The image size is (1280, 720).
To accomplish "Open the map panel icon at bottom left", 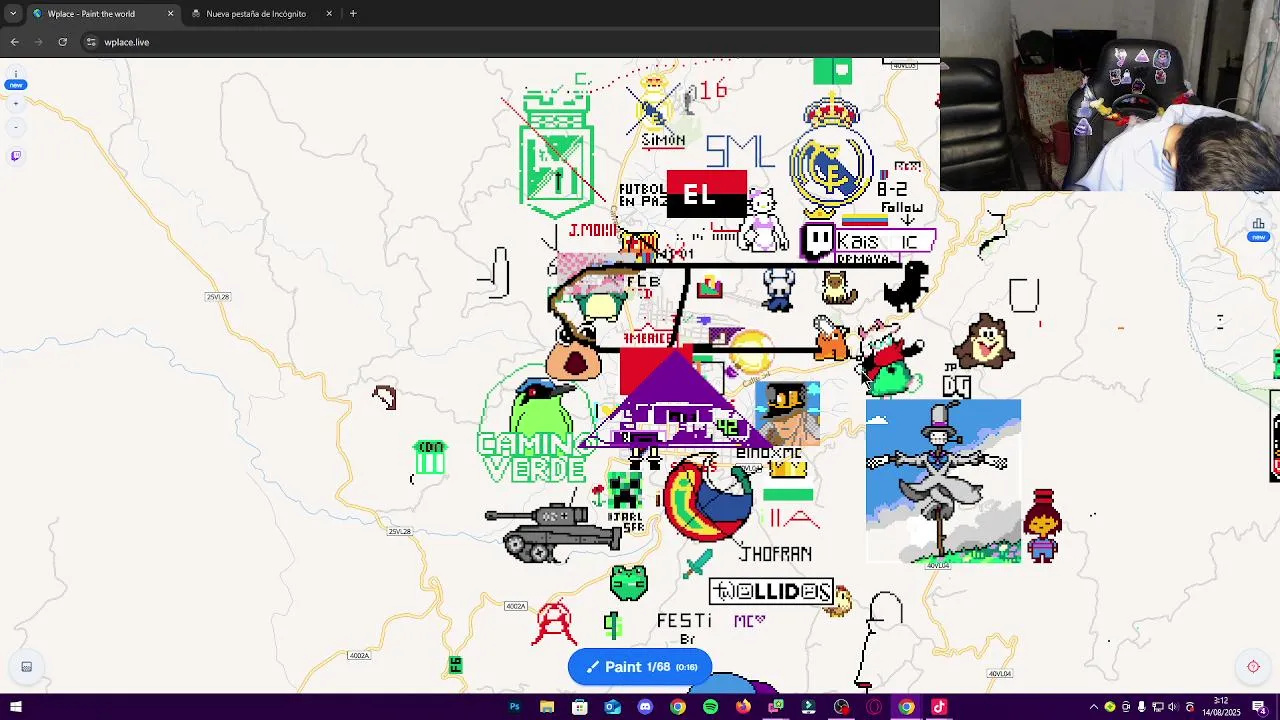I will pos(27,667).
